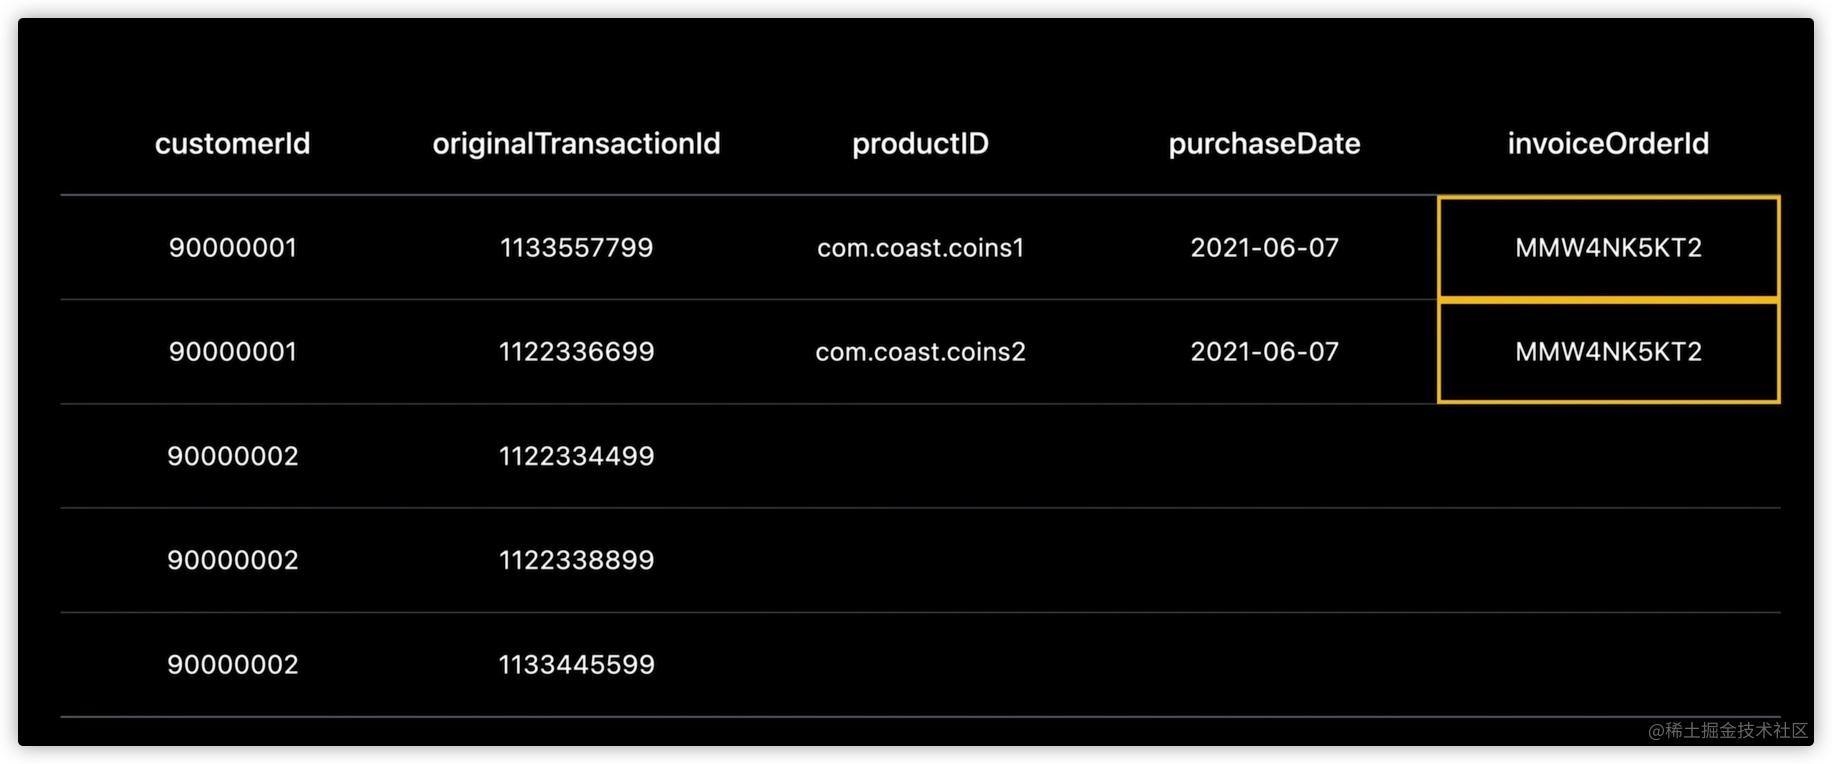Image resolution: width=1832 pixels, height=764 pixels.
Task: Select the com.coast.coins2 product cell
Action: click(920, 352)
